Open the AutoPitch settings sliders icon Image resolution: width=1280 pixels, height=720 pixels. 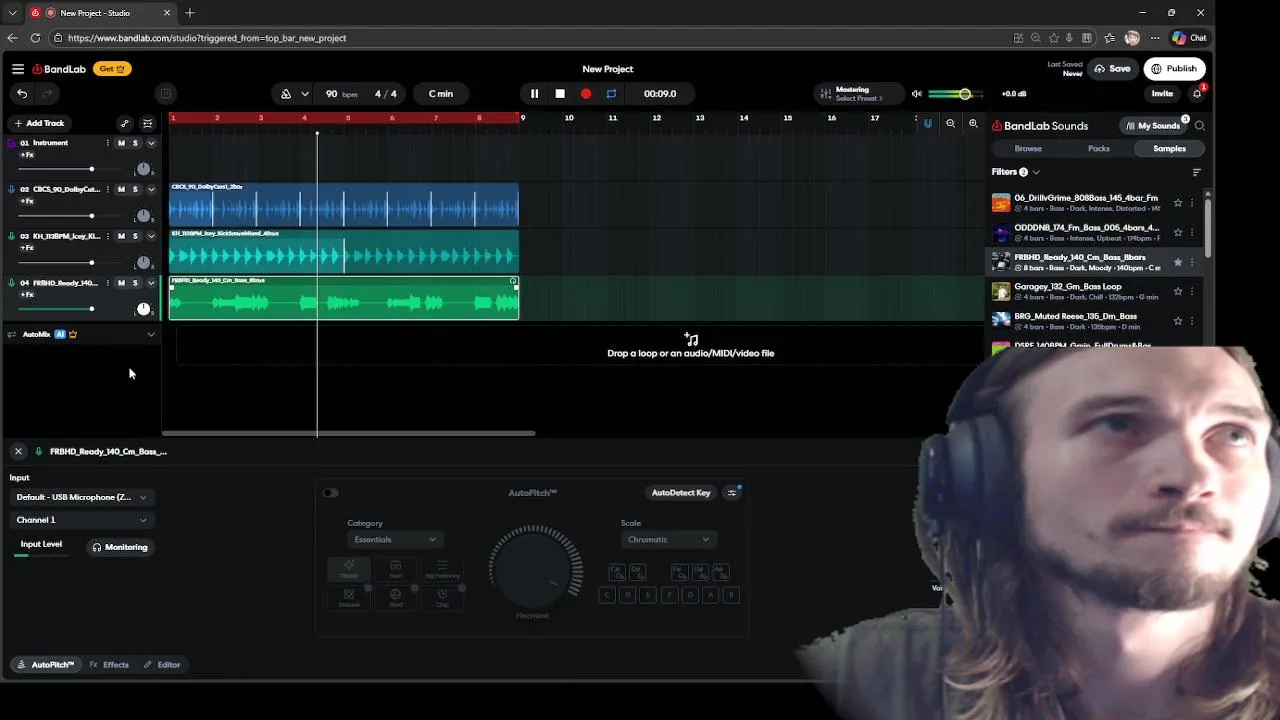click(x=732, y=493)
